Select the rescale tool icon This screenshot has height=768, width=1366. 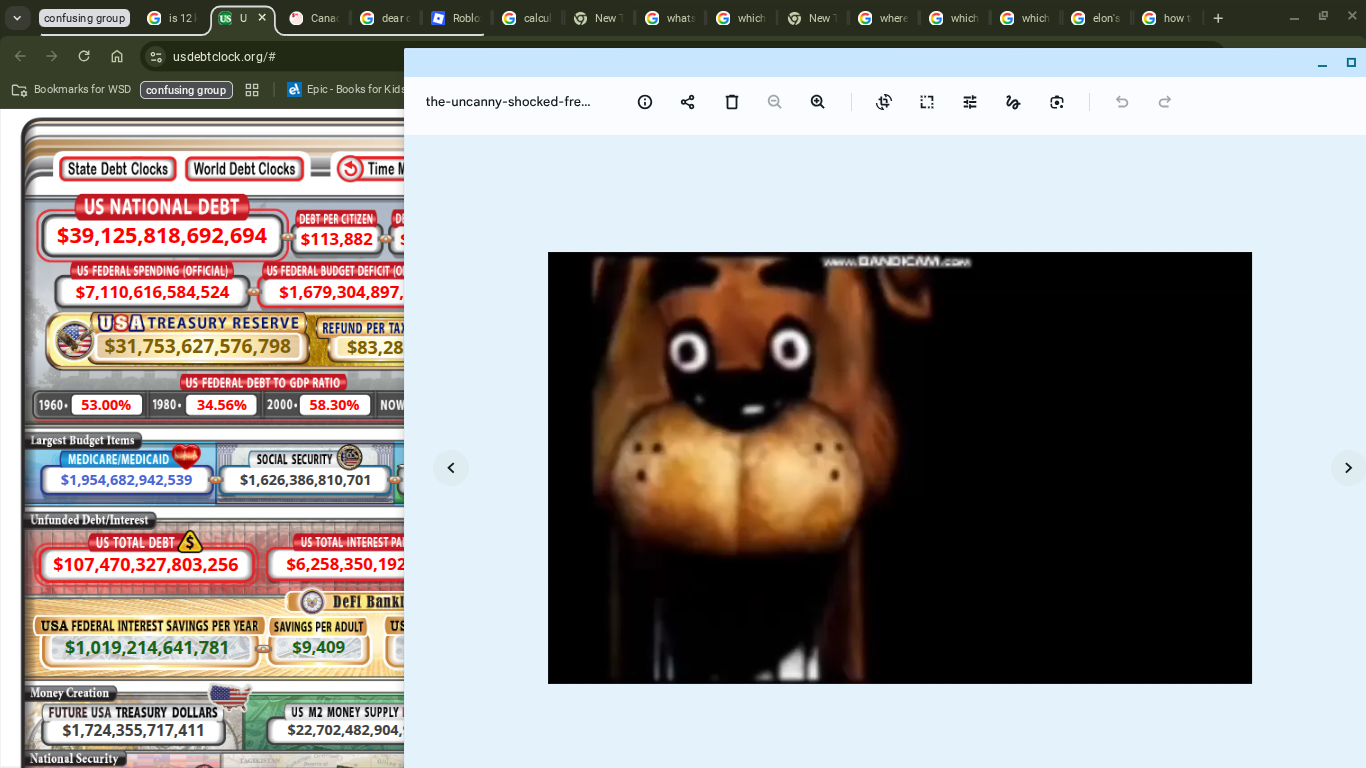927,102
